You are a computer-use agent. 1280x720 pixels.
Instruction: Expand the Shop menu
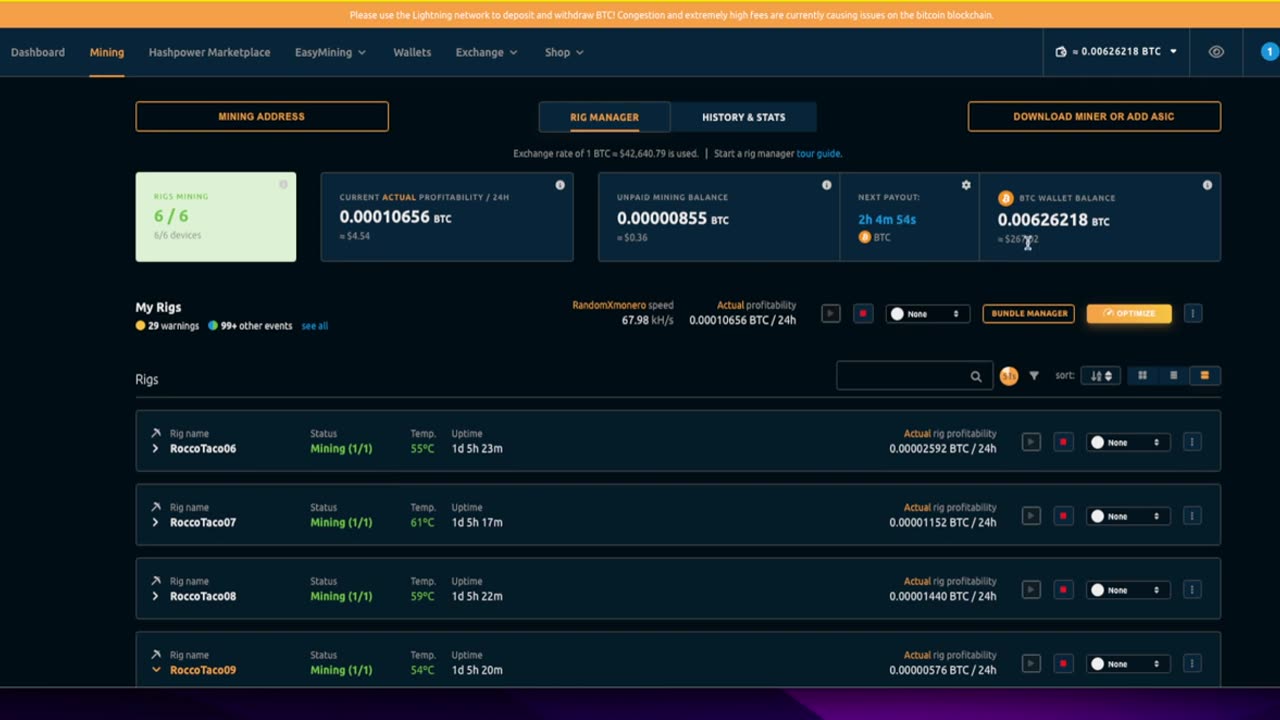564,52
